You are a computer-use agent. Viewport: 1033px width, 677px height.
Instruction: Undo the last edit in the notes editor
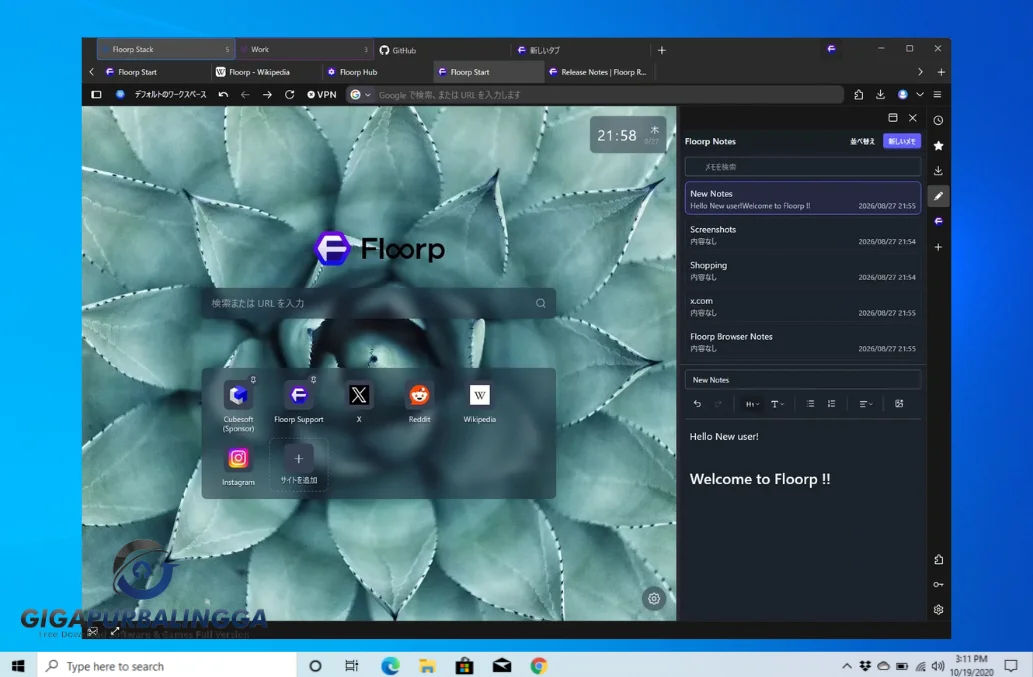point(697,404)
